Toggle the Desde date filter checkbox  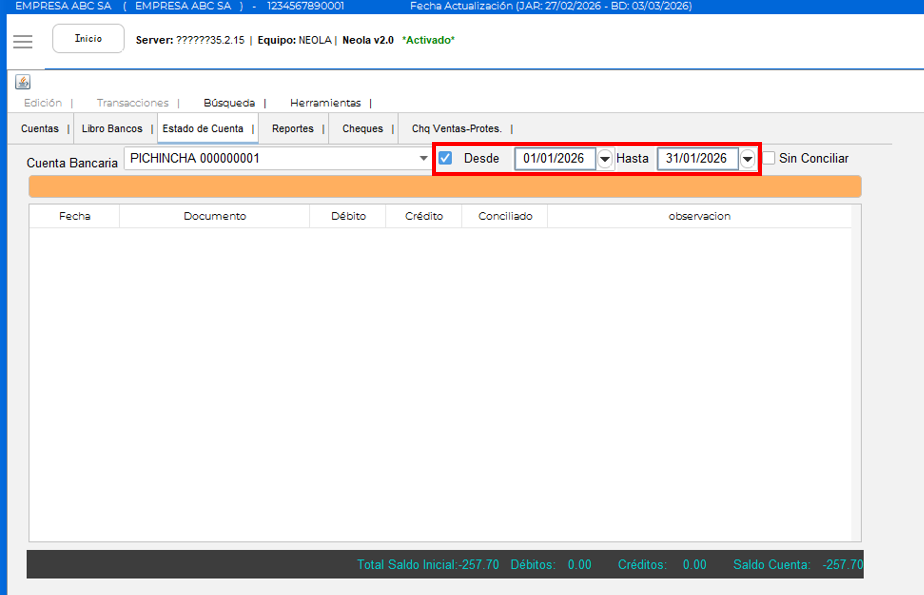(446, 158)
